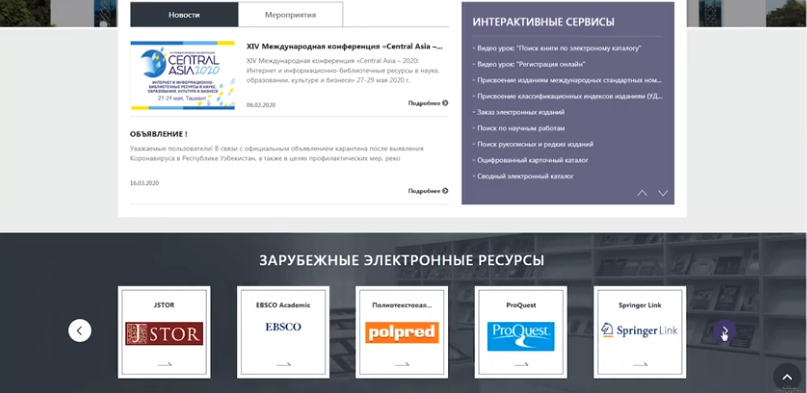Click the scroll-to-top arrow button

(x=787, y=377)
